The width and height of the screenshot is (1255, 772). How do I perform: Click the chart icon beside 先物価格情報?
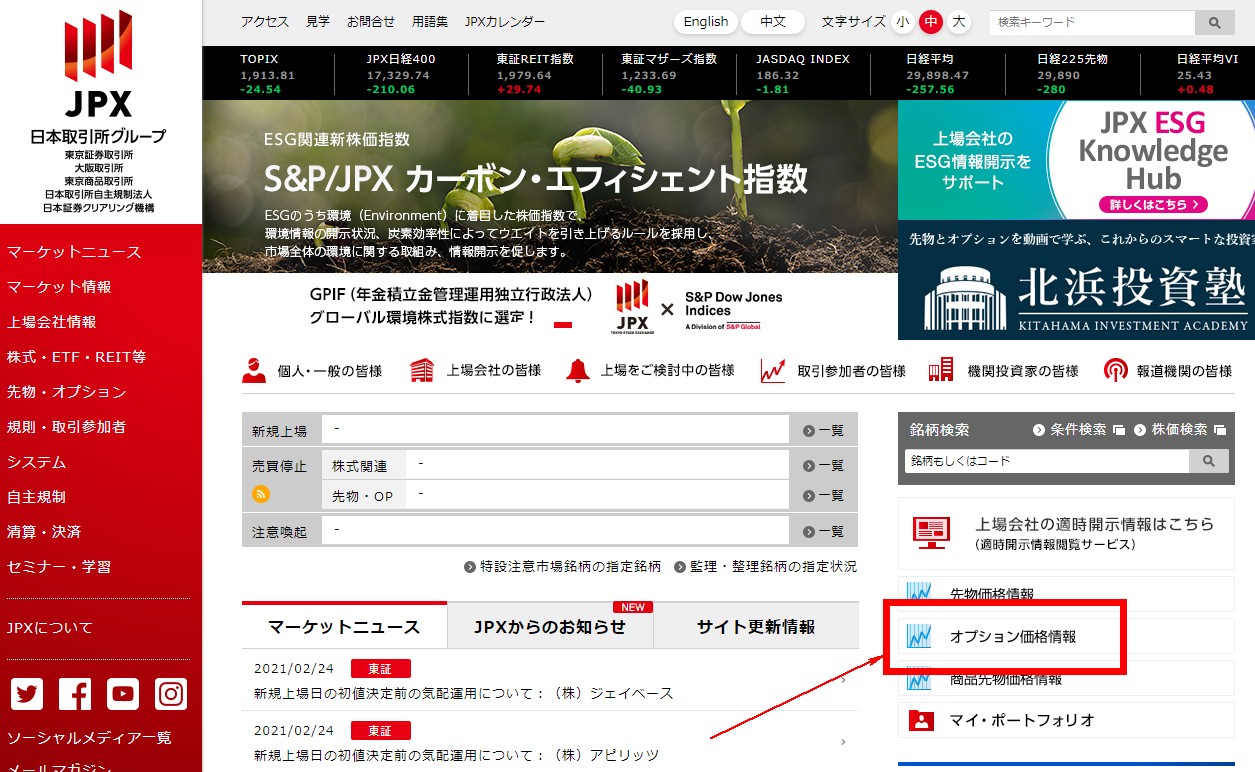pyautogui.click(x=919, y=593)
